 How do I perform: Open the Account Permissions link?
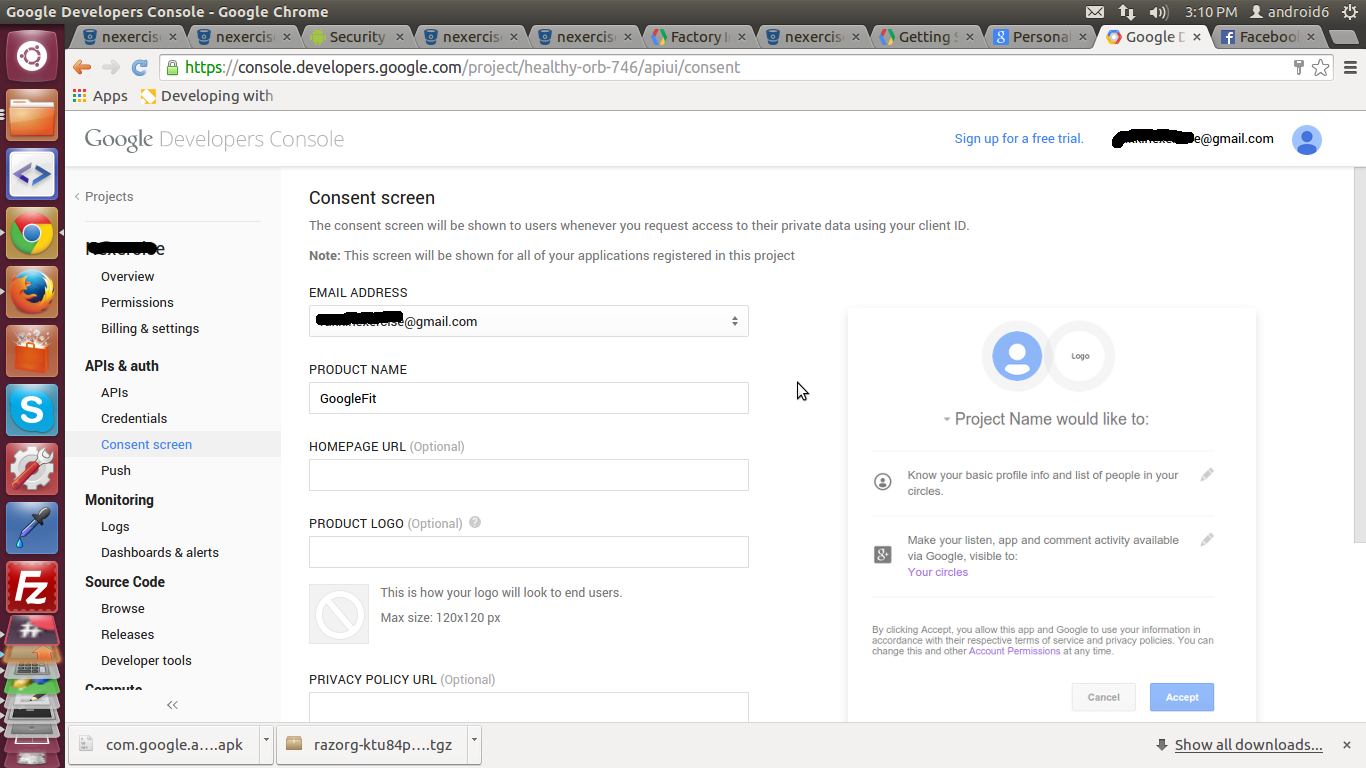click(x=1014, y=651)
